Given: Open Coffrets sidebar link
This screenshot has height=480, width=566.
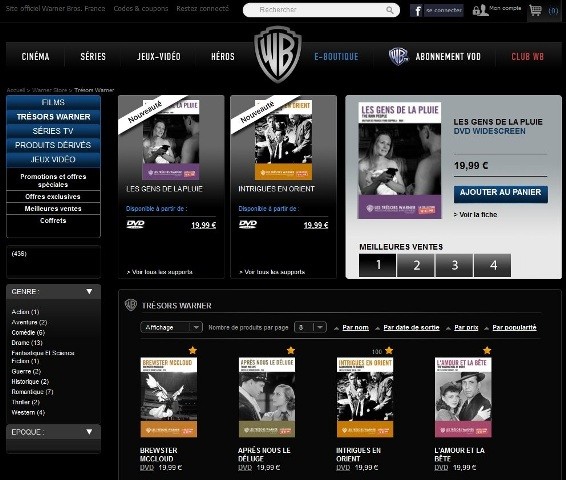Looking at the screenshot, I should pyautogui.click(x=53, y=221).
